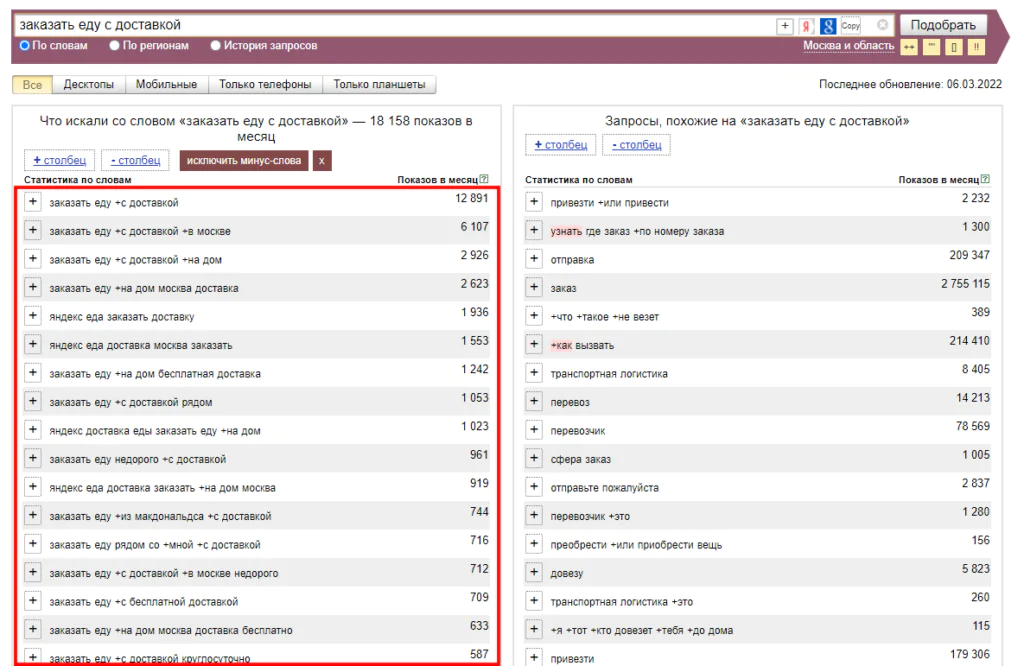
Task: Open query заказать еду +с доставкой +в москве недорого
Action: click(x=164, y=573)
